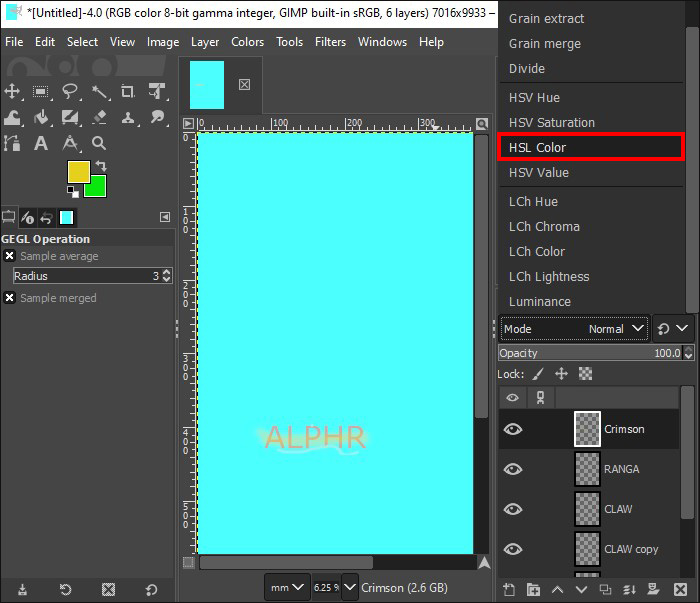Create a new layer
Viewport: 700px width, 603px height.
(x=509, y=590)
